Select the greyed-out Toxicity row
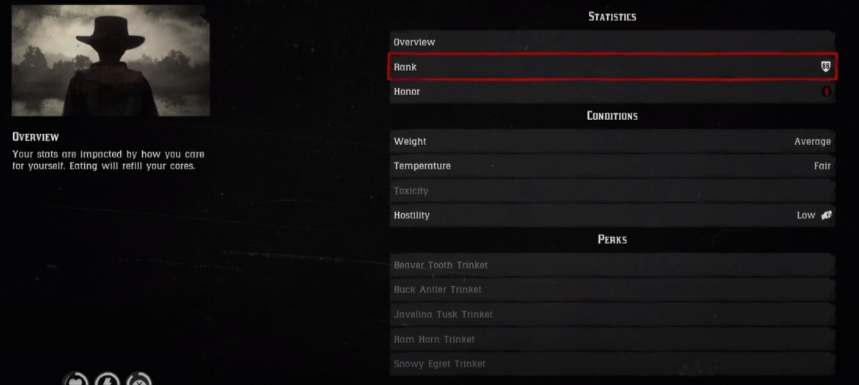Viewport: 859px width, 385px height. pyautogui.click(x=612, y=191)
